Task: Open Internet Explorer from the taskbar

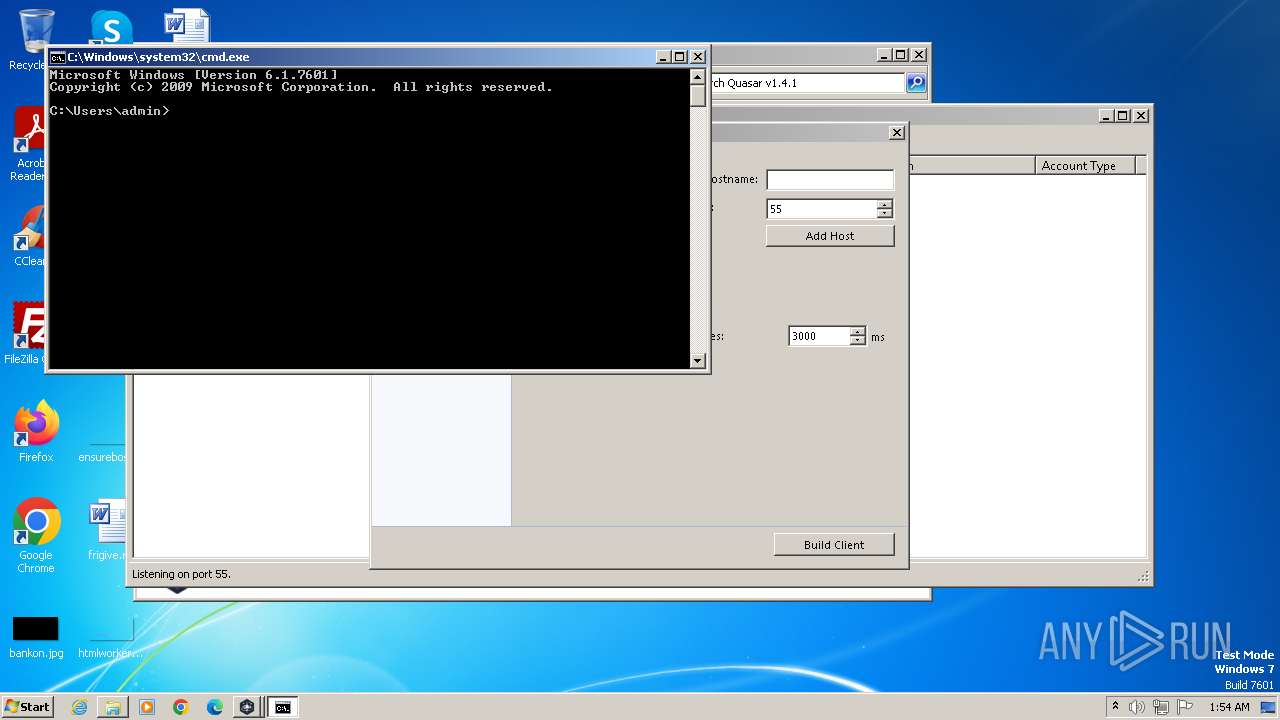Action: click(x=79, y=707)
